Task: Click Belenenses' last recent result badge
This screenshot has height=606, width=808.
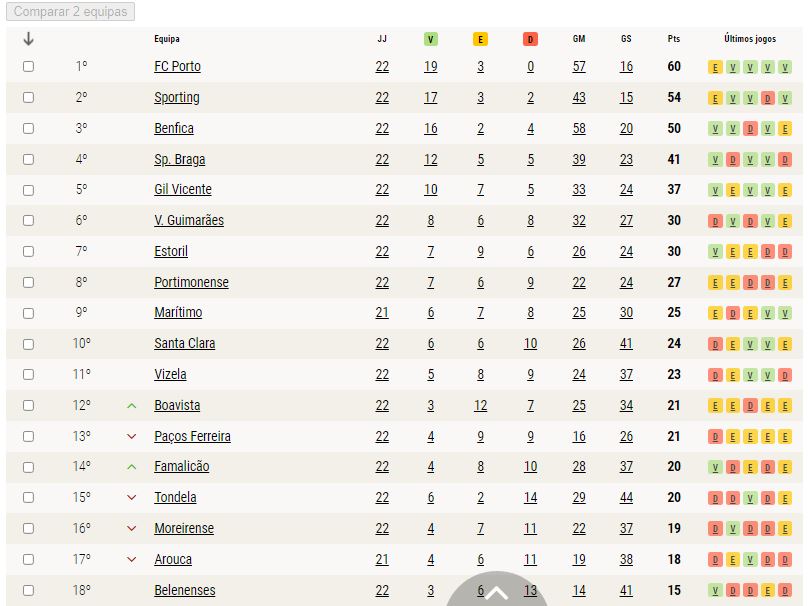Action: click(x=785, y=591)
